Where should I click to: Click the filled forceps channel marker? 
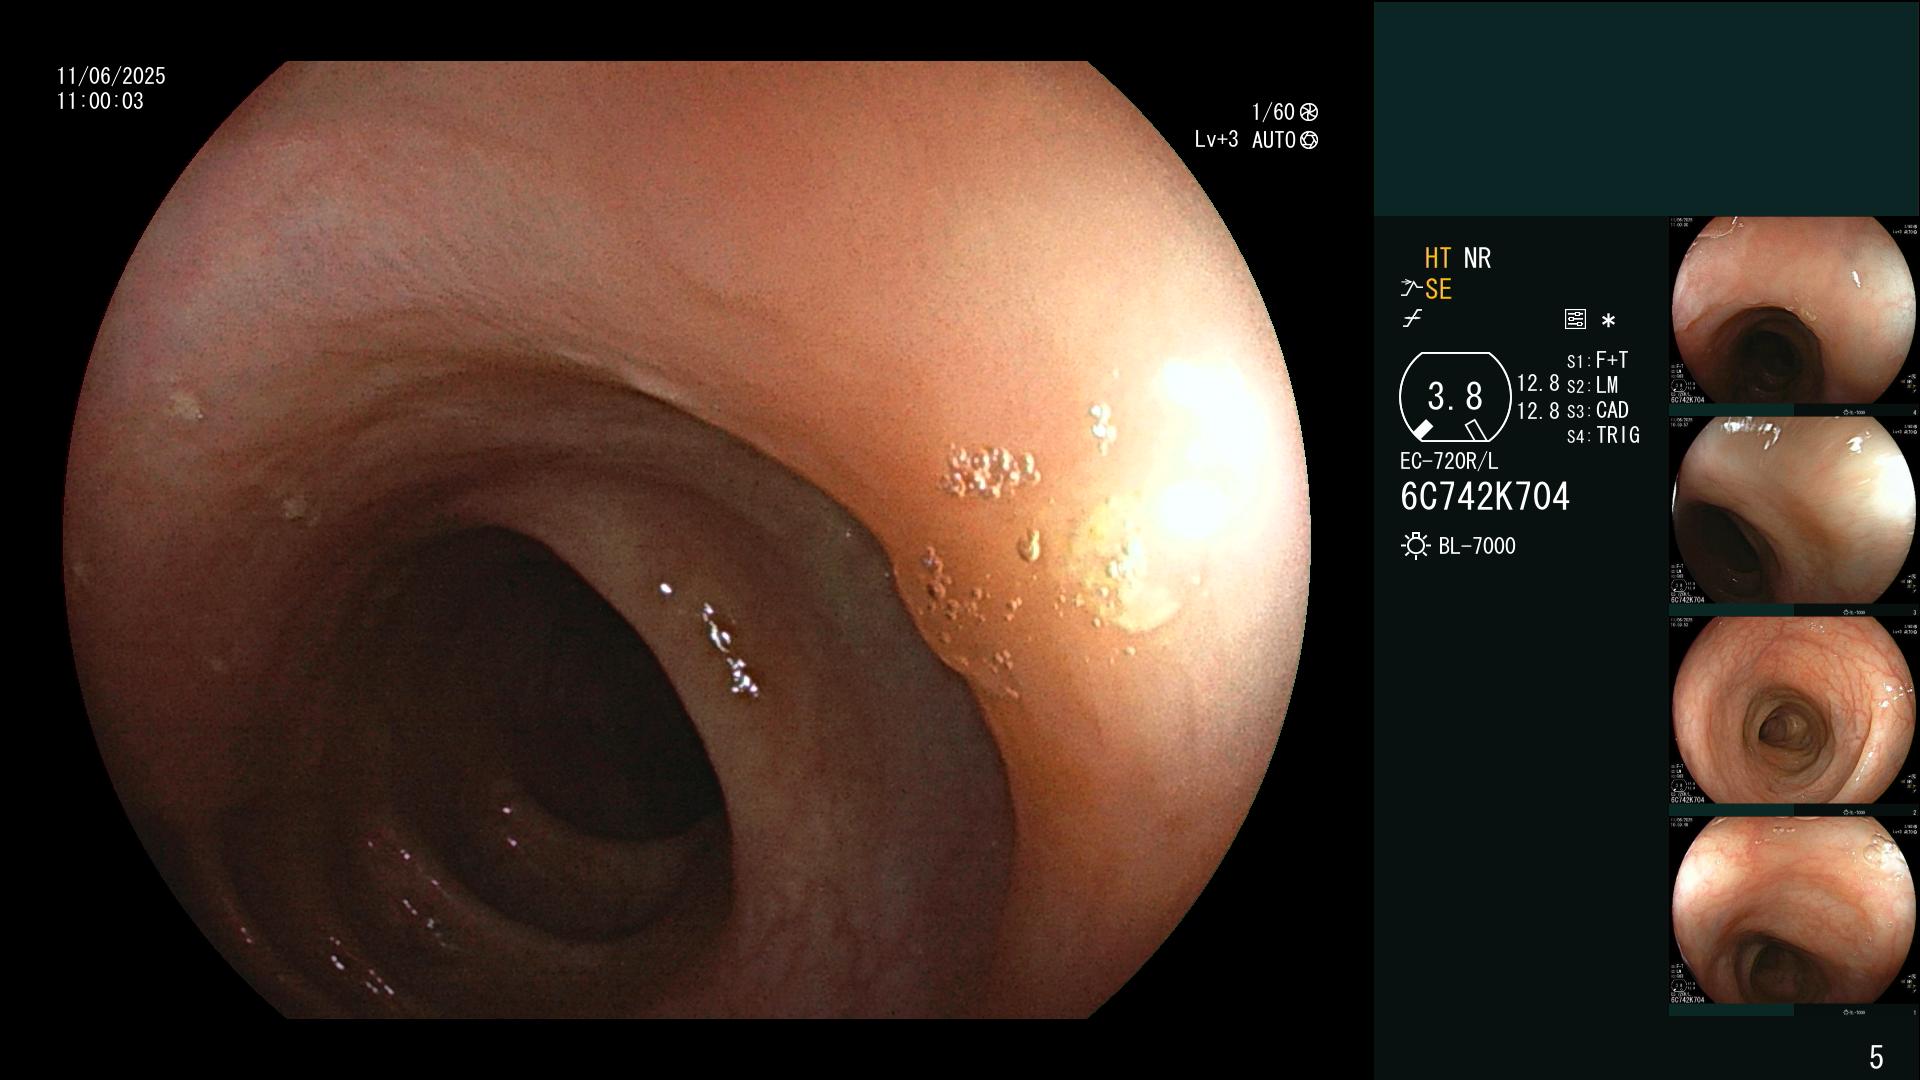coord(1421,430)
